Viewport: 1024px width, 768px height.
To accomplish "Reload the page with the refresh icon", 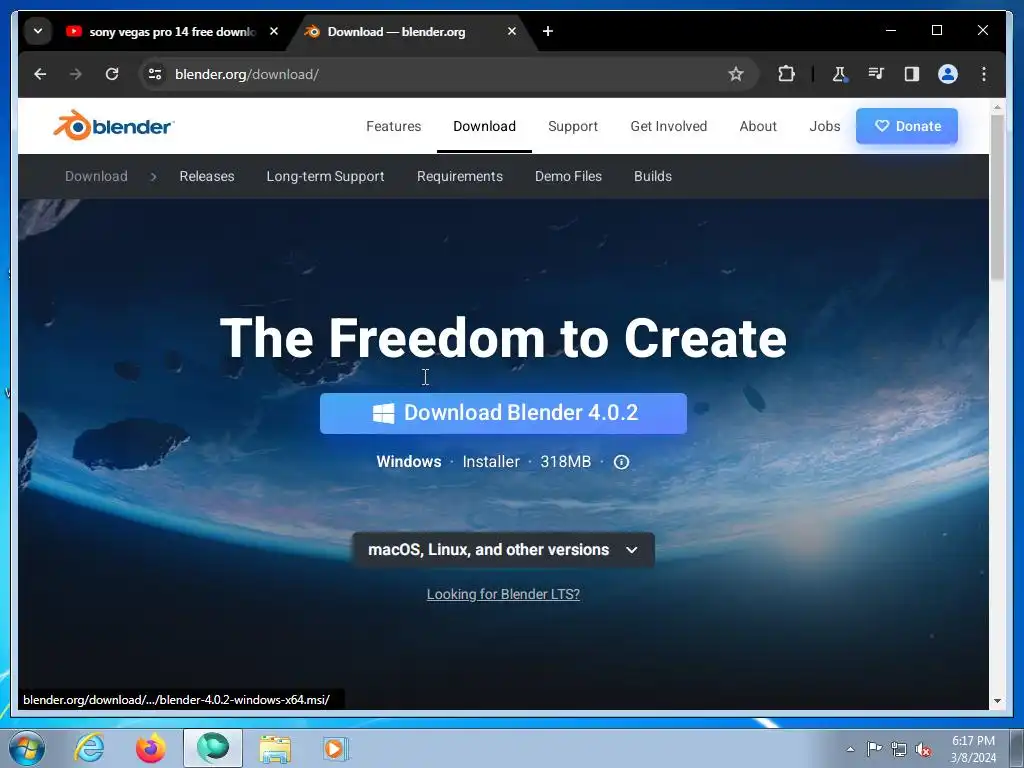I will 112,74.
